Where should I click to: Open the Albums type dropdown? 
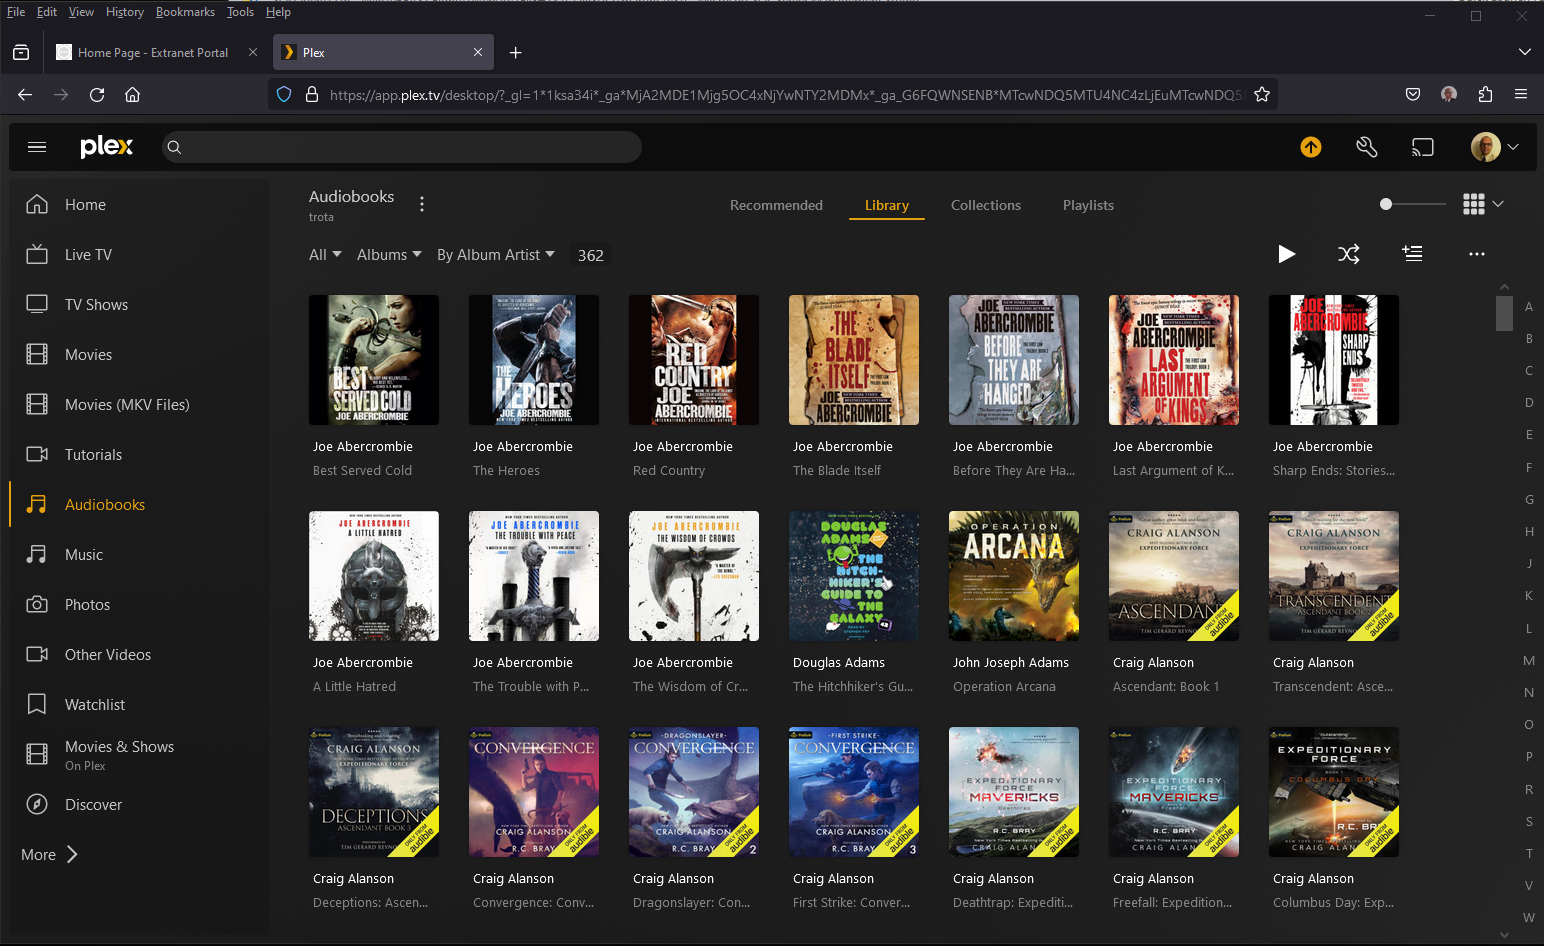389,255
